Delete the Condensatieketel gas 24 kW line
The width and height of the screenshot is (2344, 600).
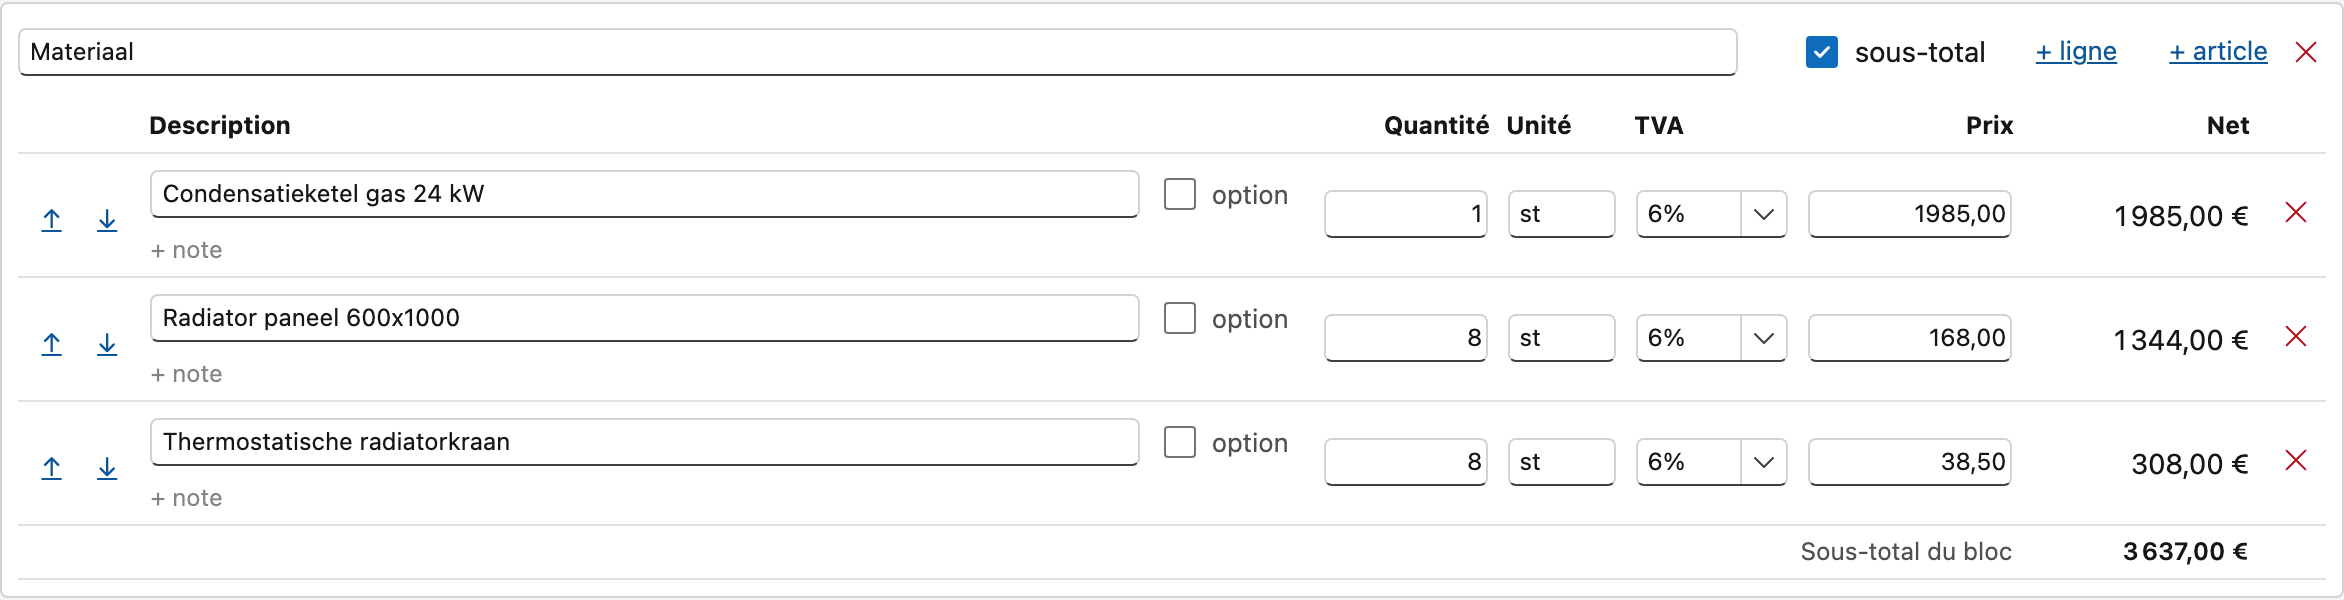point(2296,212)
